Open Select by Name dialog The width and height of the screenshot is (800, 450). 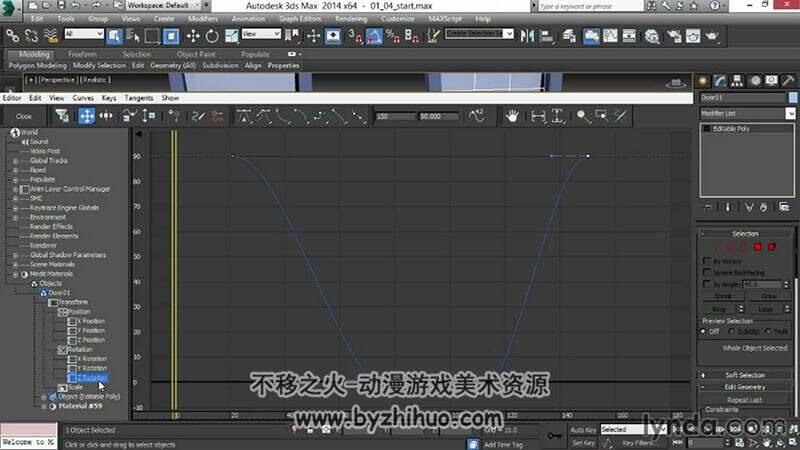click(133, 35)
